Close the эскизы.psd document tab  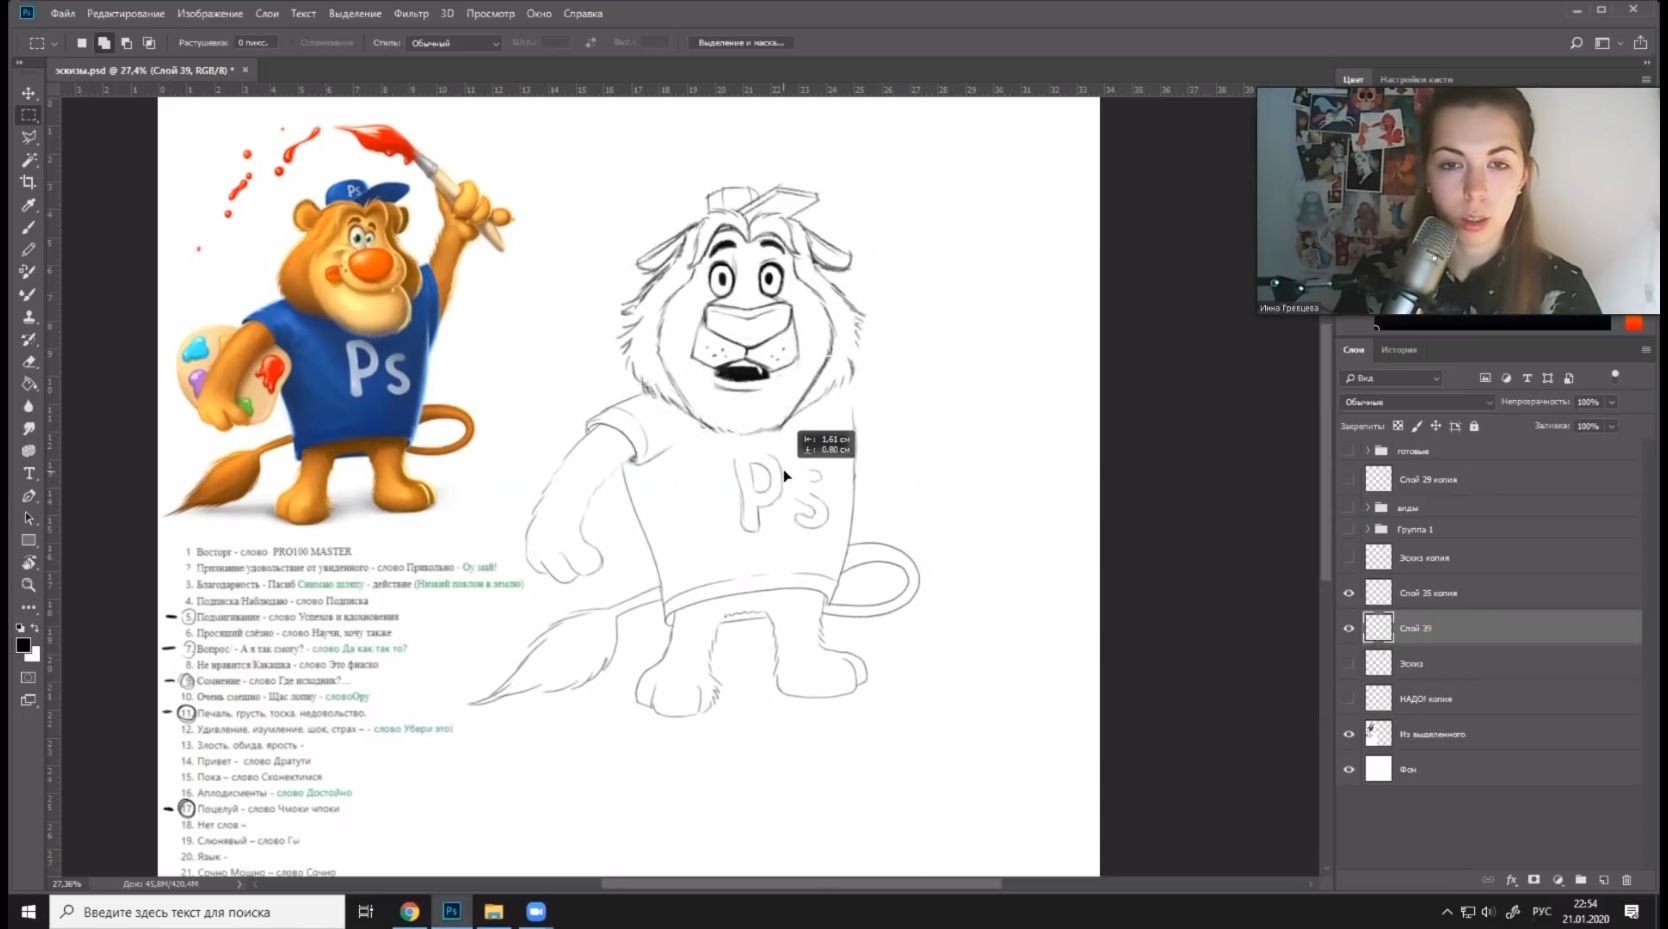point(245,70)
